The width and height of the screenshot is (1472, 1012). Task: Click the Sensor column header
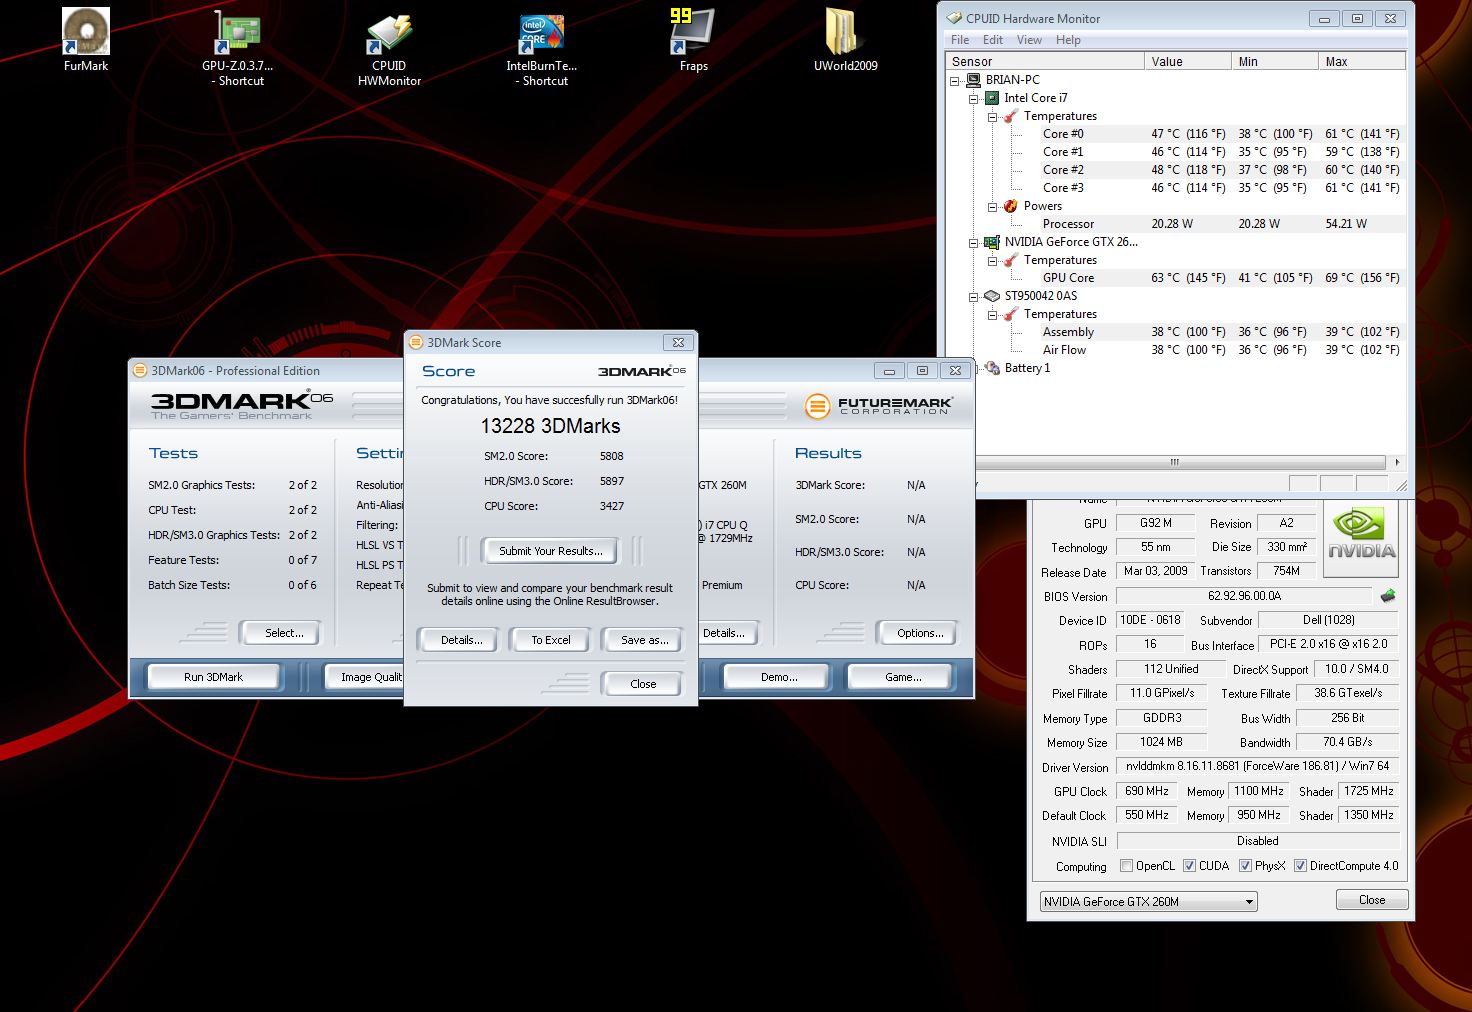[x=1046, y=62]
